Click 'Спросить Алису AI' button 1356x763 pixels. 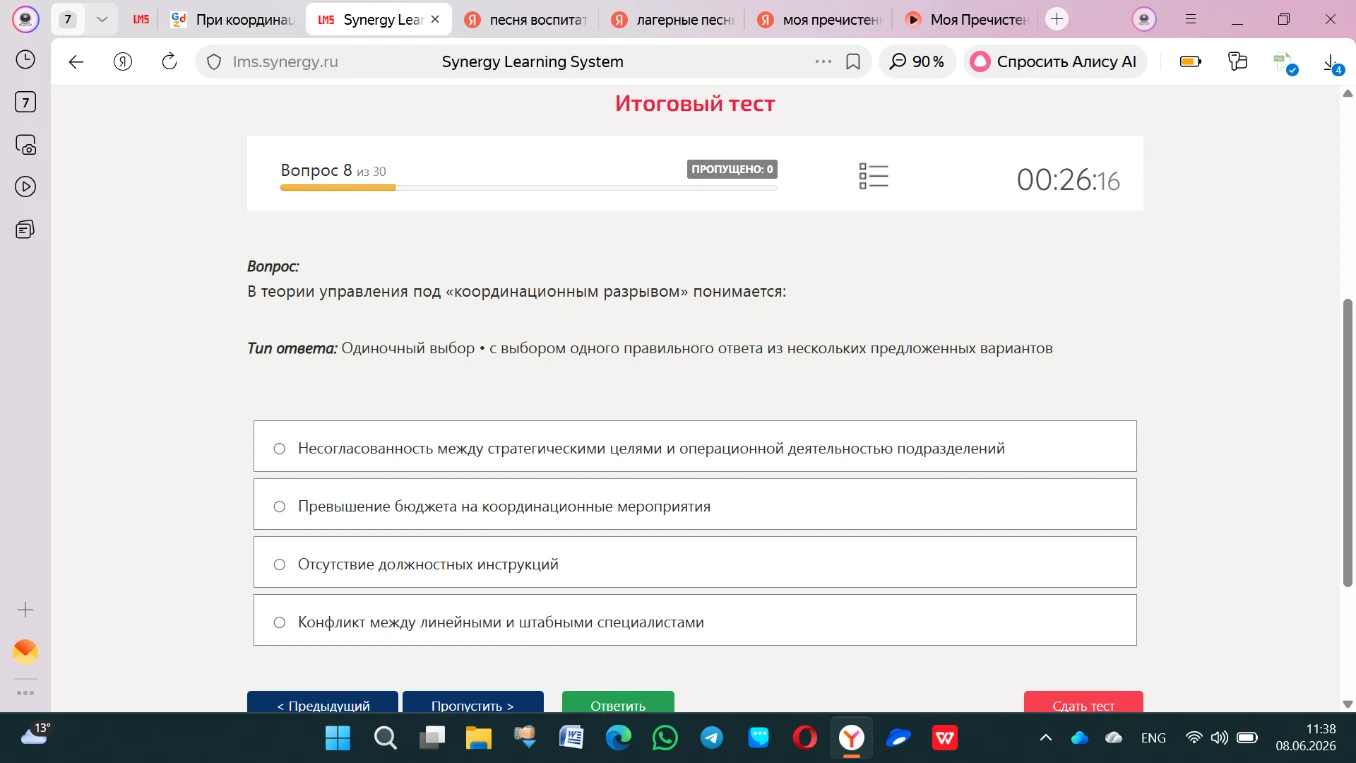pyautogui.click(x=1055, y=62)
